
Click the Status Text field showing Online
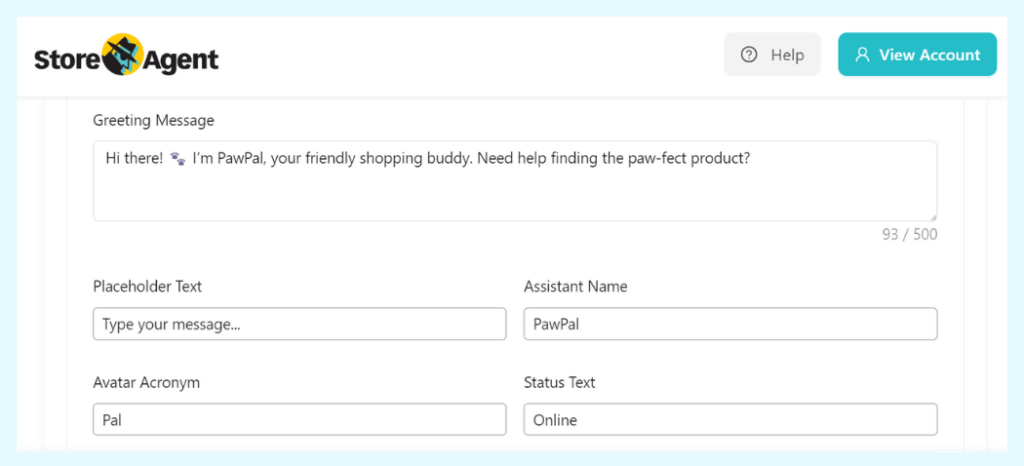[730, 420]
